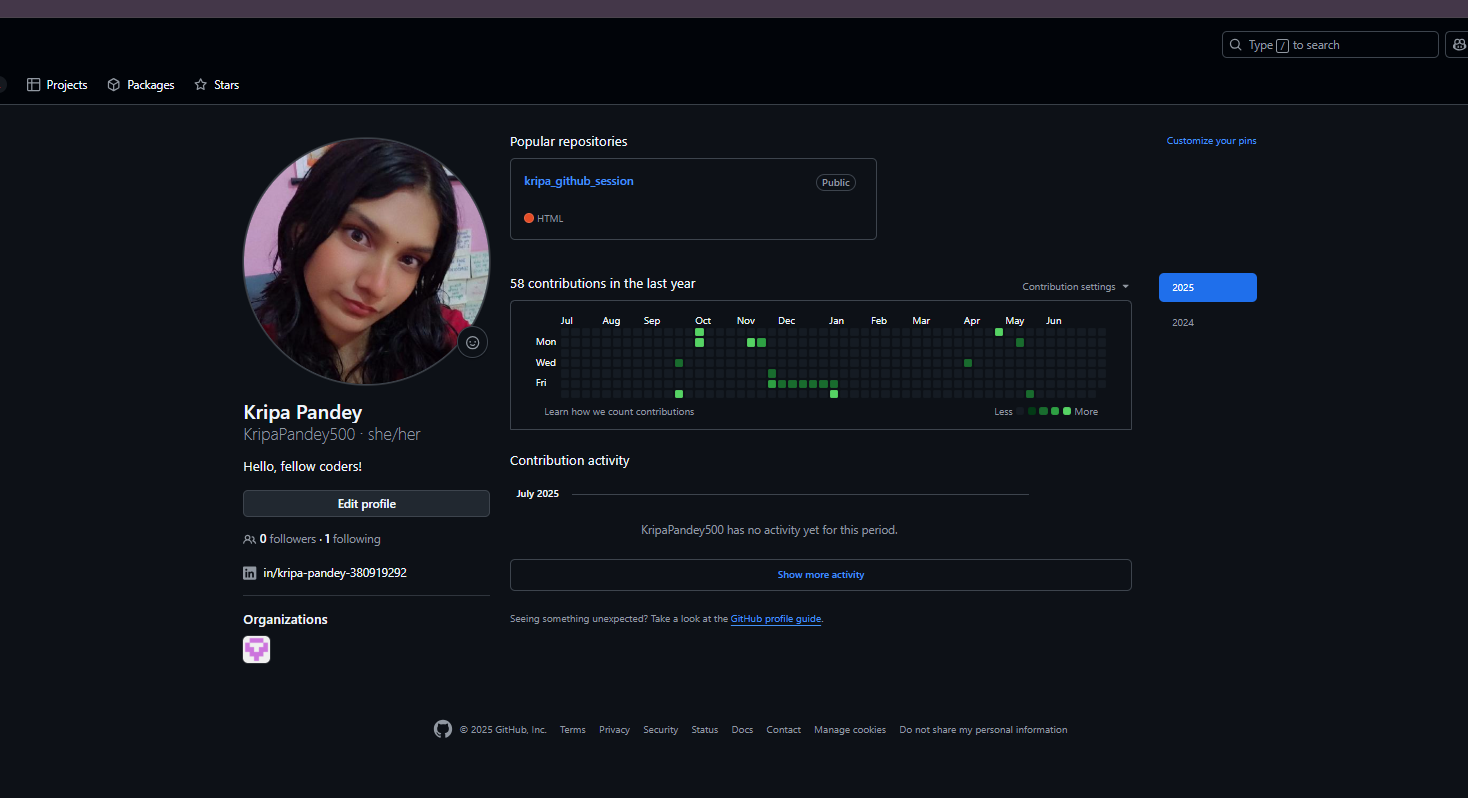Open the GitHub profile guide link
Screen dimensions: 1468x798
[x=775, y=618]
